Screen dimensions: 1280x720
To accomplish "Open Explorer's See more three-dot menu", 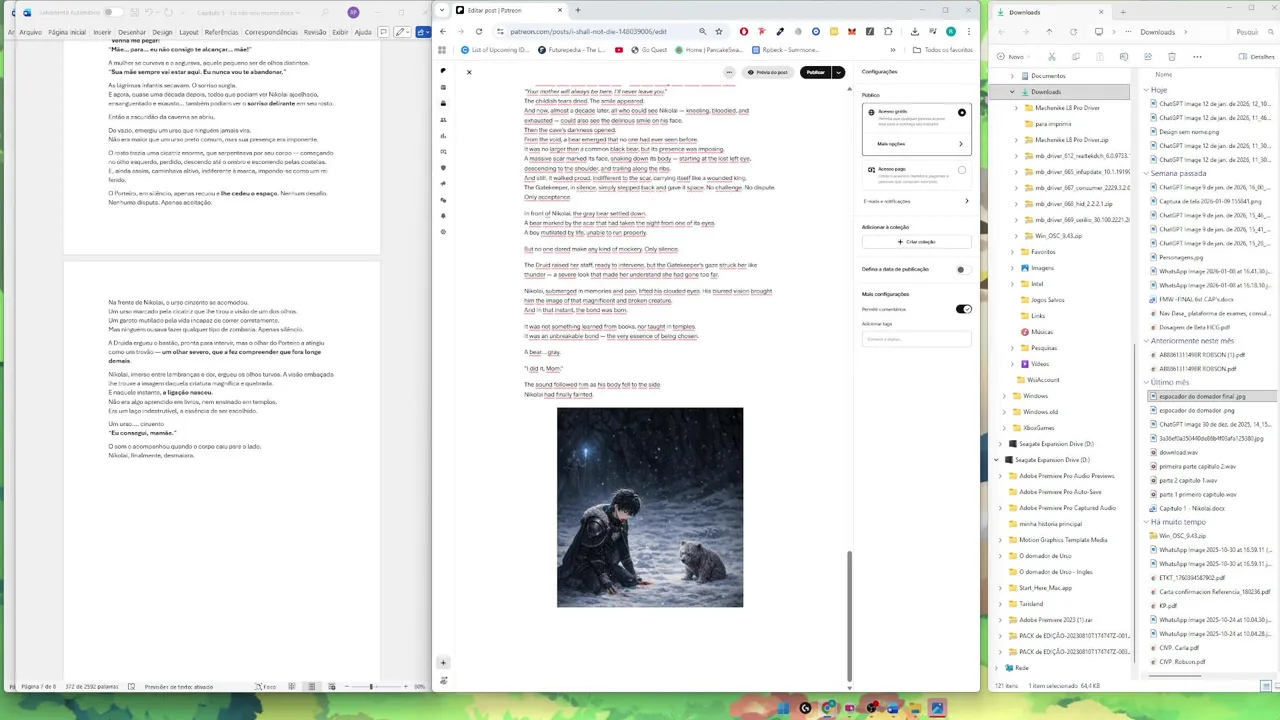I will 1197,57.
